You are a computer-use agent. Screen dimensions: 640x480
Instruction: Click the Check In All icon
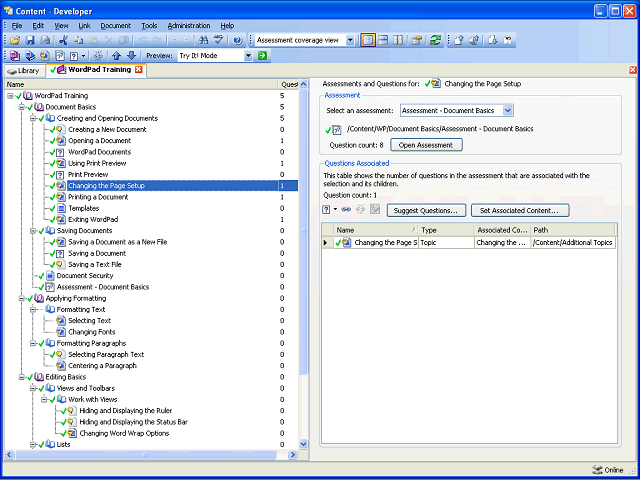coord(473,40)
